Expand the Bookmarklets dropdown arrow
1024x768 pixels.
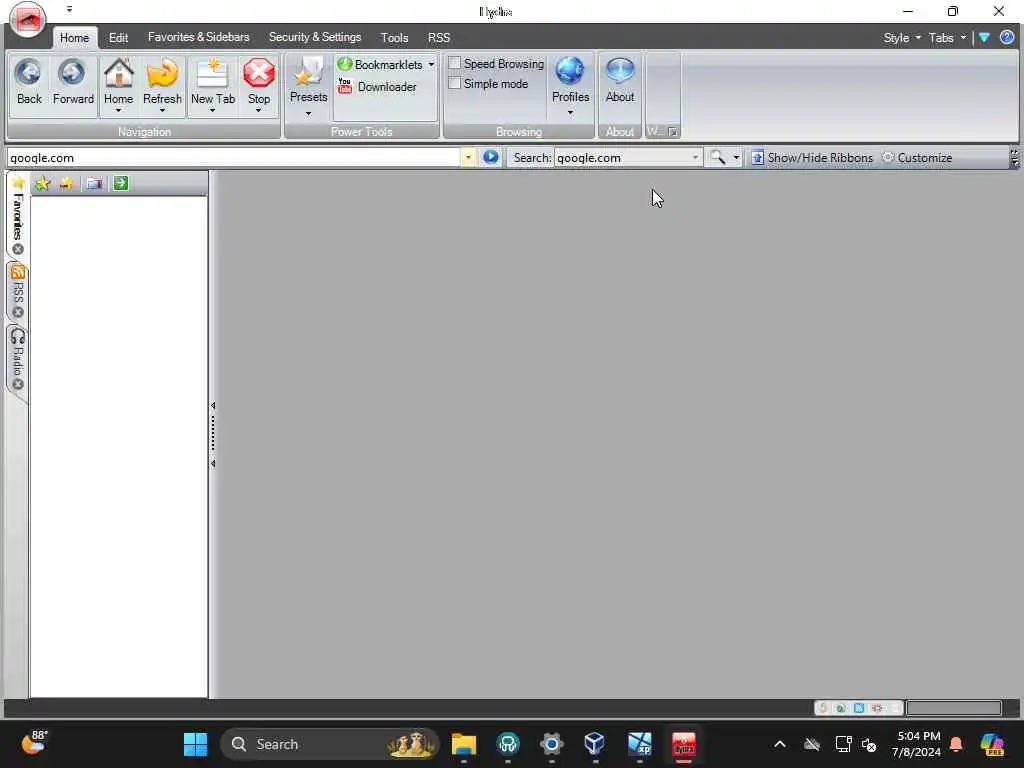point(431,65)
